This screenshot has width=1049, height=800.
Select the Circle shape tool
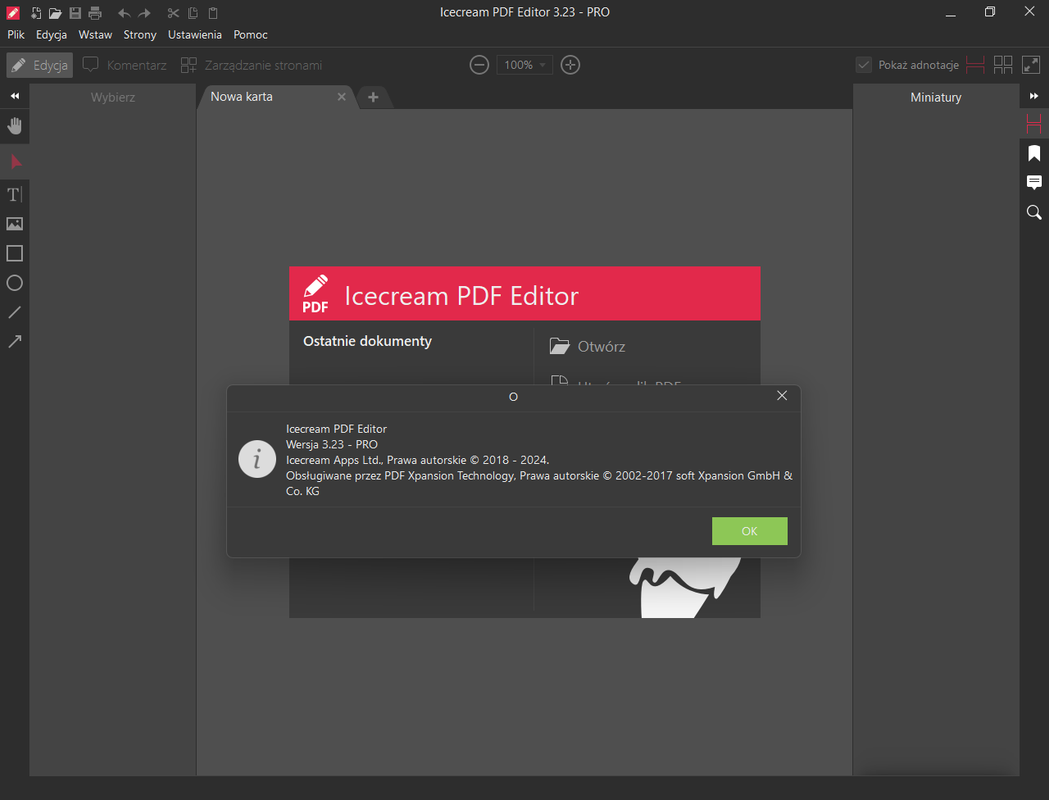15,283
